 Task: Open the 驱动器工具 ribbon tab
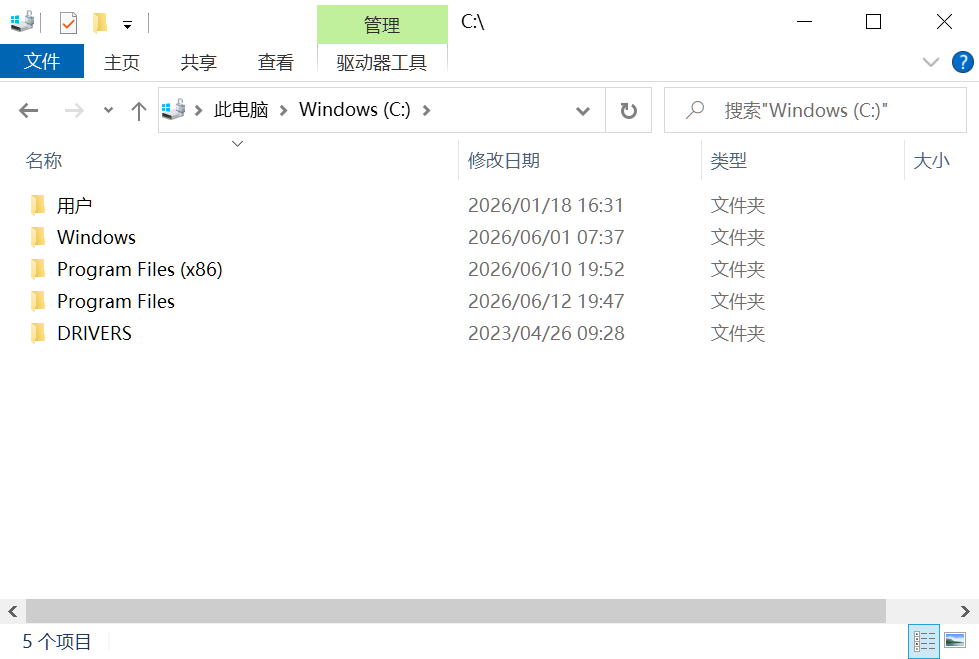click(x=382, y=62)
